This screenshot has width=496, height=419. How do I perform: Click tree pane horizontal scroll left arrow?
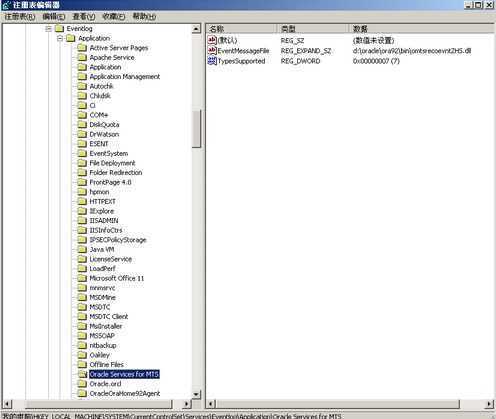coord(7,404)
